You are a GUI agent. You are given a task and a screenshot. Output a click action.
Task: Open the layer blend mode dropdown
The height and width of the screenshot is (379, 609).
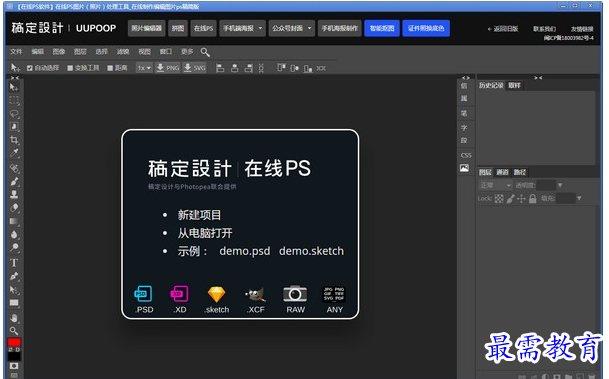[x=495, y=185]
